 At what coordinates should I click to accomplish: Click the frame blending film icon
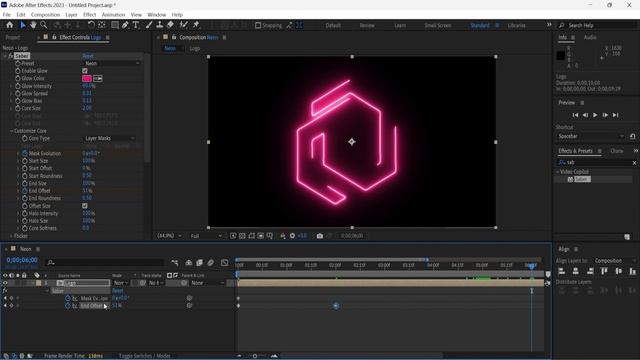199,262
